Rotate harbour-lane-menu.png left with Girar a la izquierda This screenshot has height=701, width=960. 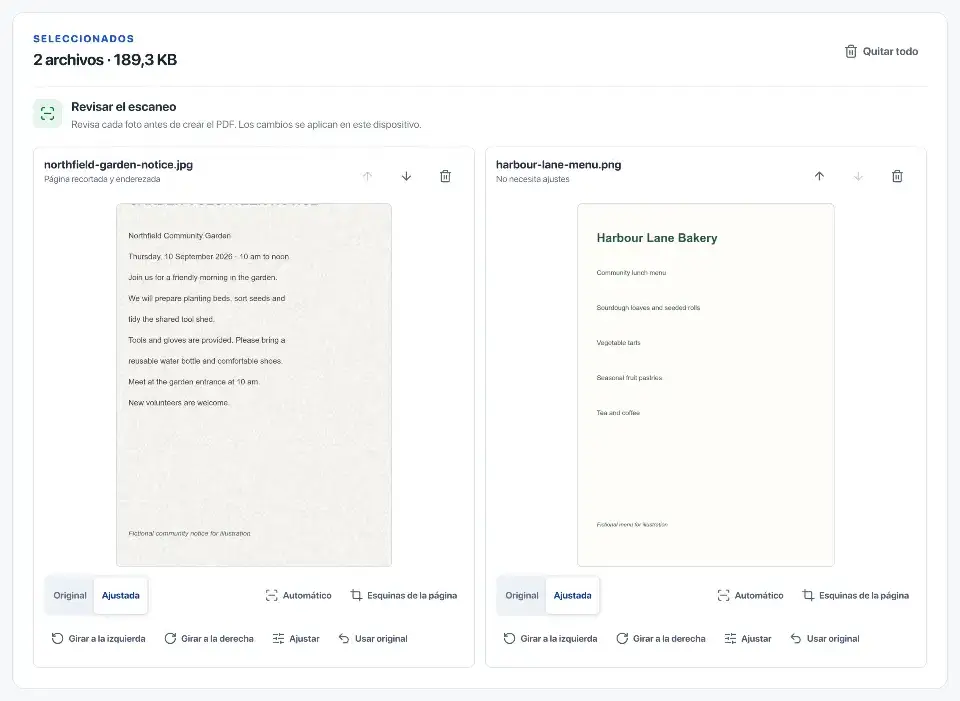click(550, 639)
